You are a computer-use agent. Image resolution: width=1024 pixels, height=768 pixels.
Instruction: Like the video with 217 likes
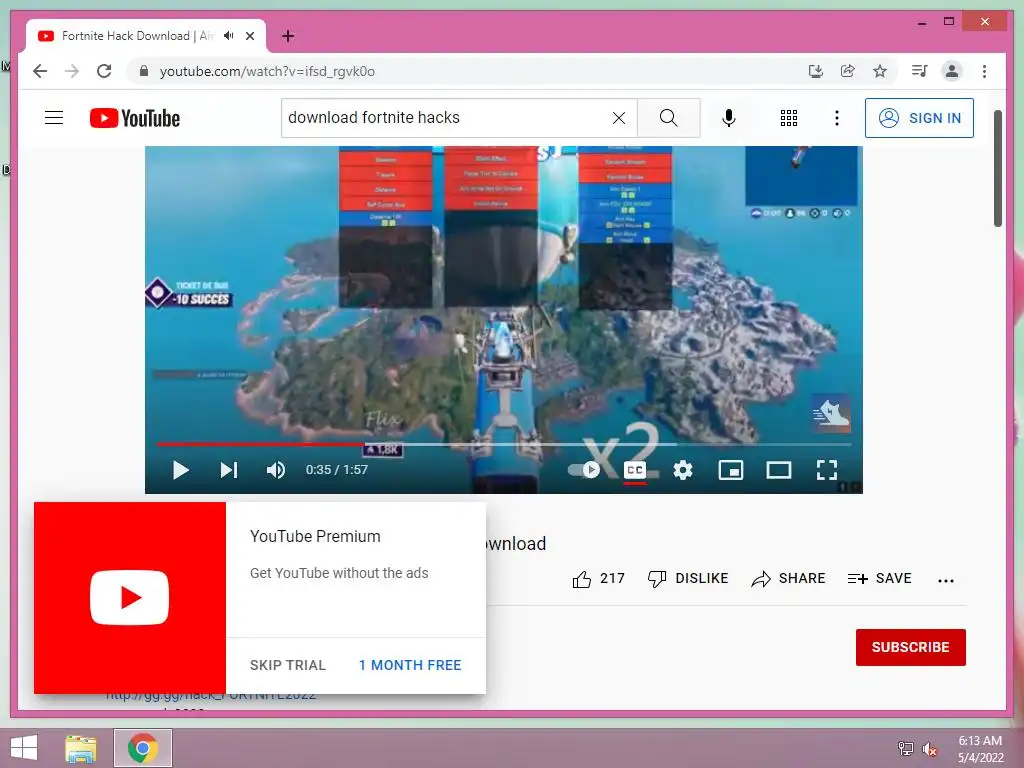click(x=598, y=579)
